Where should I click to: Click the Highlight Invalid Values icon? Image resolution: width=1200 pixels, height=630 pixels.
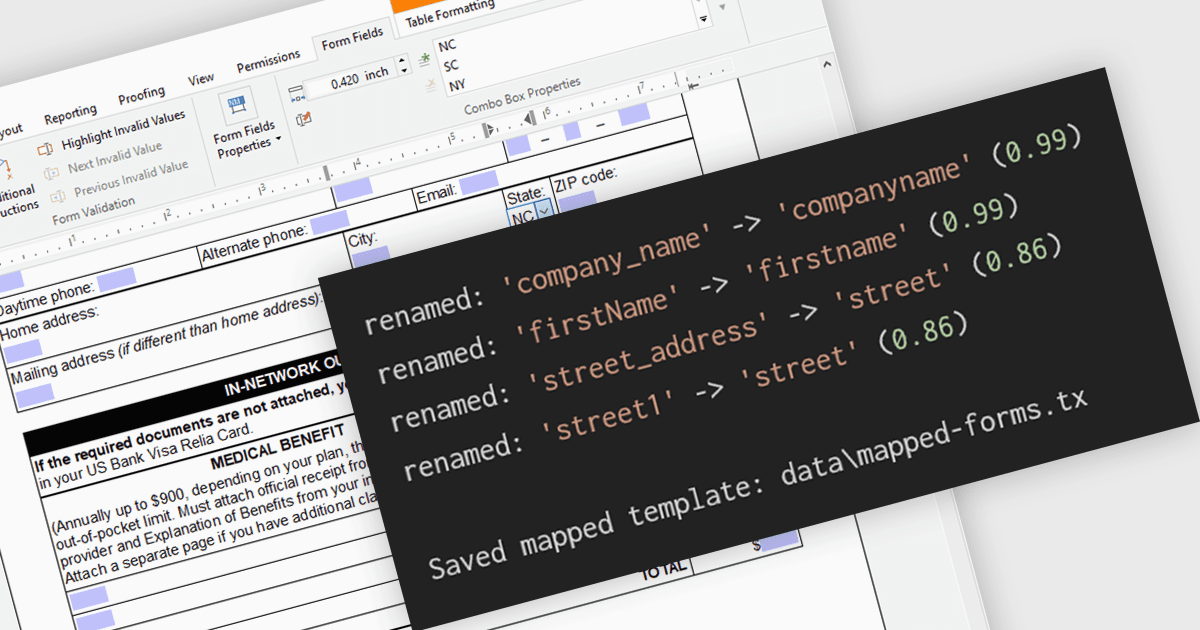click(x=45, y=150)
